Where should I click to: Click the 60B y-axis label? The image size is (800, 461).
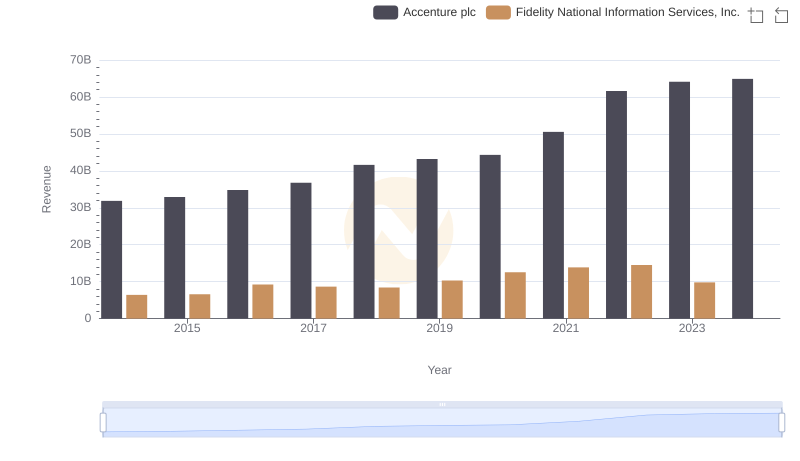click(81, 97)
